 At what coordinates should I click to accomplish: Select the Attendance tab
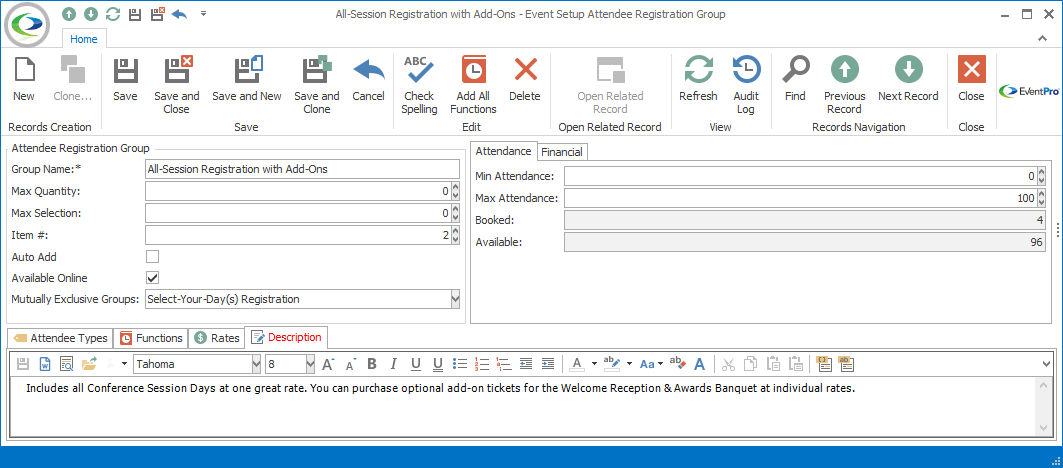503,151
